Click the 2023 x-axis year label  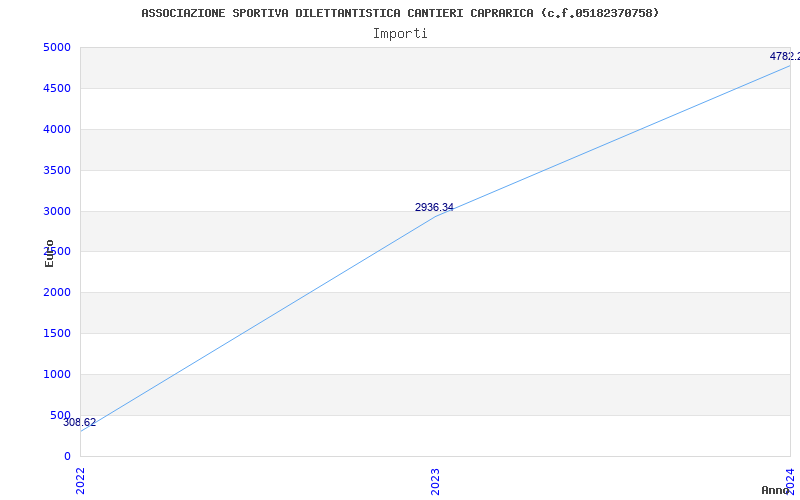pos(435,481)
